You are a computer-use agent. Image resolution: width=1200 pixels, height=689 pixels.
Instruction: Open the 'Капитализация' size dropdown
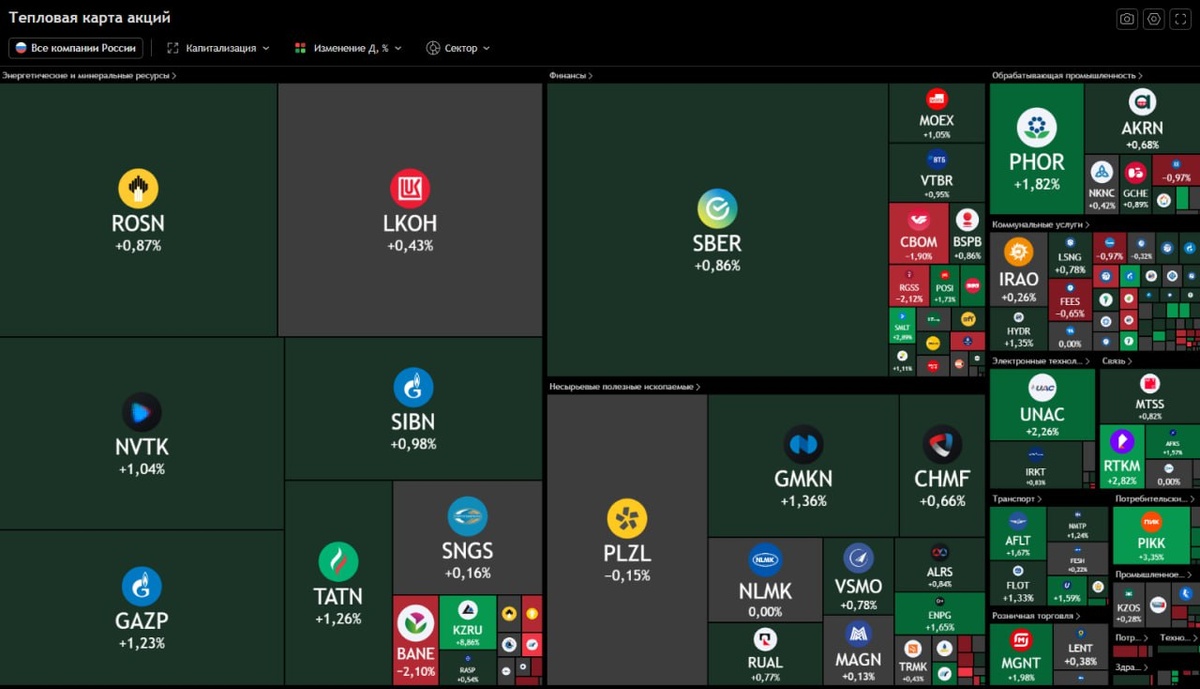tap(218, 48)
